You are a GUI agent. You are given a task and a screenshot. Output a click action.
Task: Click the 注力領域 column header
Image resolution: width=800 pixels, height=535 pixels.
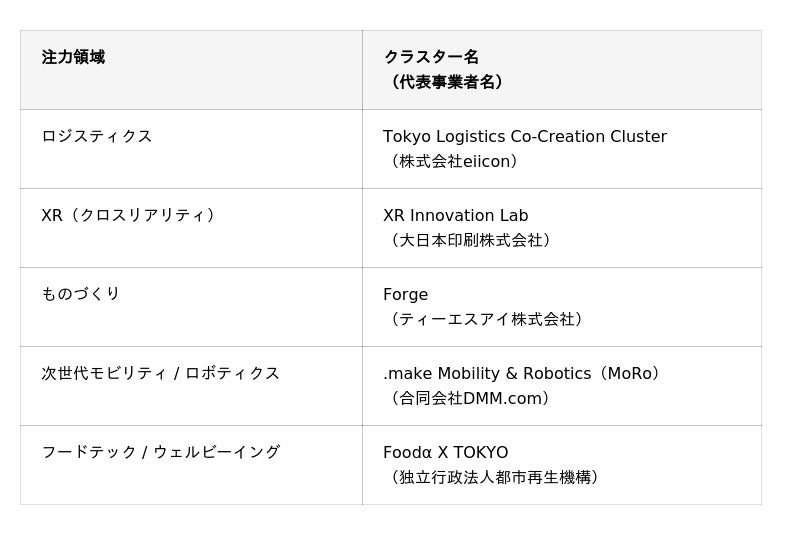[x=73, y=57]
